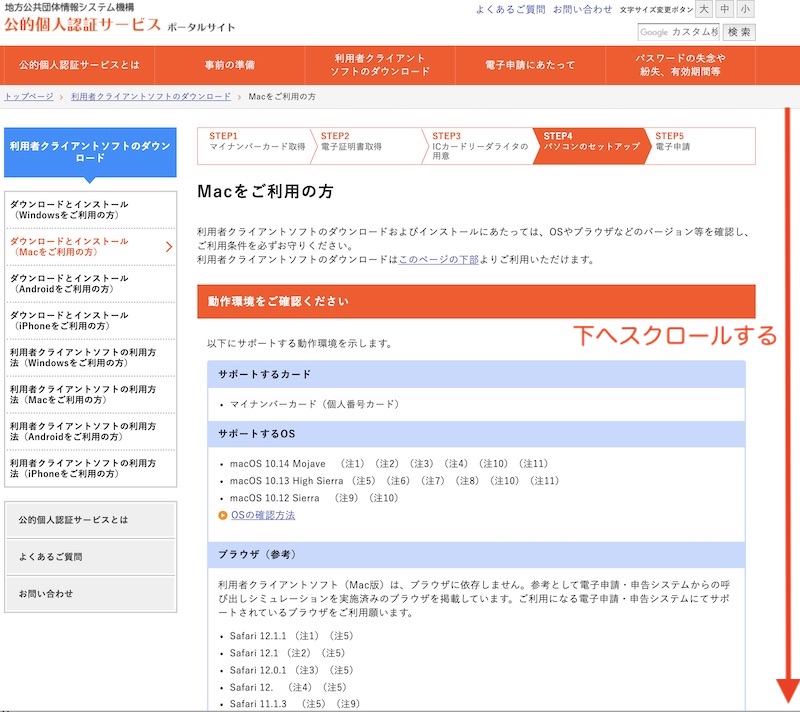Click the gray よくあるご質問 sidebar button
This screenshot has width=800, height=712.
[90, 557]
